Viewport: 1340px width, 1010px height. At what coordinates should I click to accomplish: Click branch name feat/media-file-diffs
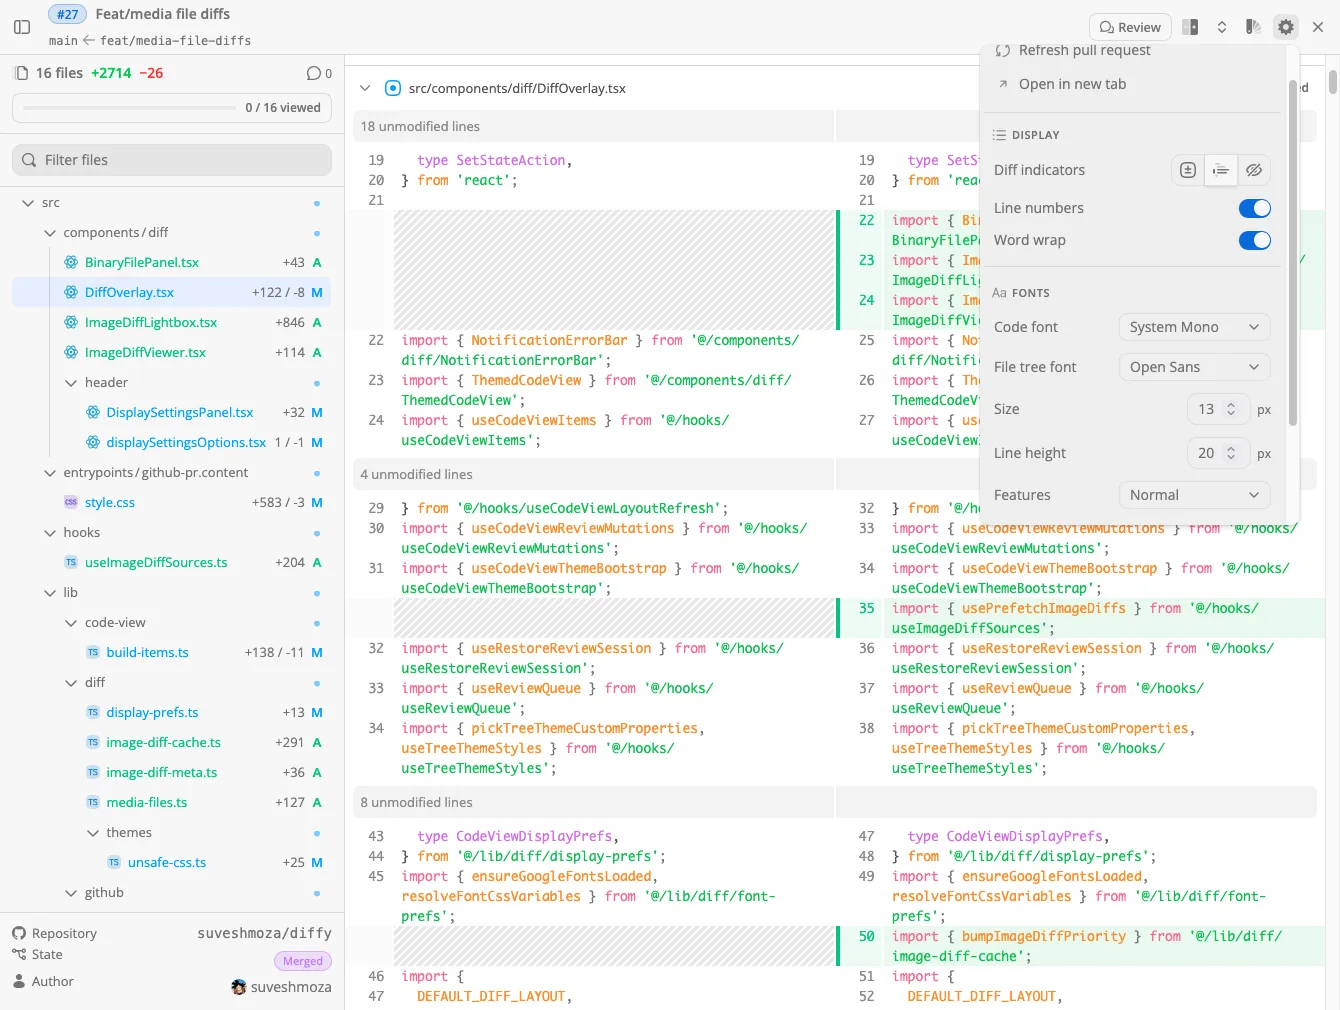[x=175, y=41]
